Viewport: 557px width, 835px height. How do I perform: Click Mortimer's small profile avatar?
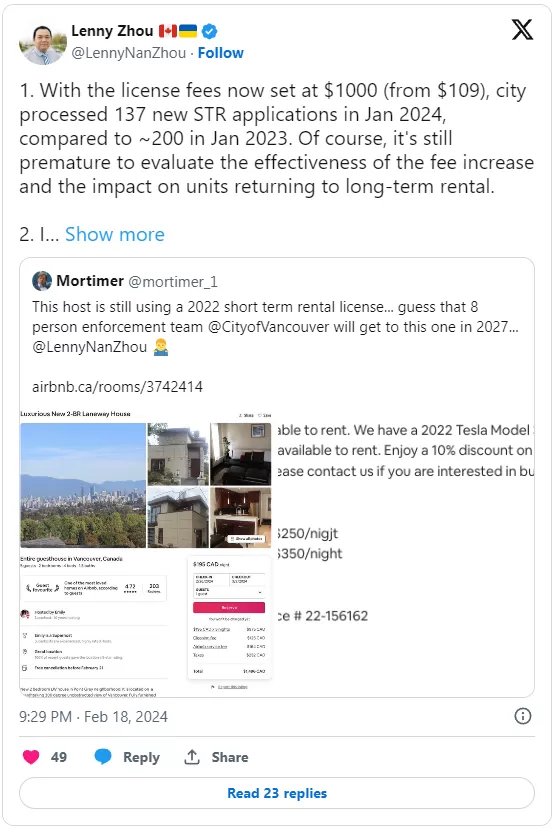(42, 281)
